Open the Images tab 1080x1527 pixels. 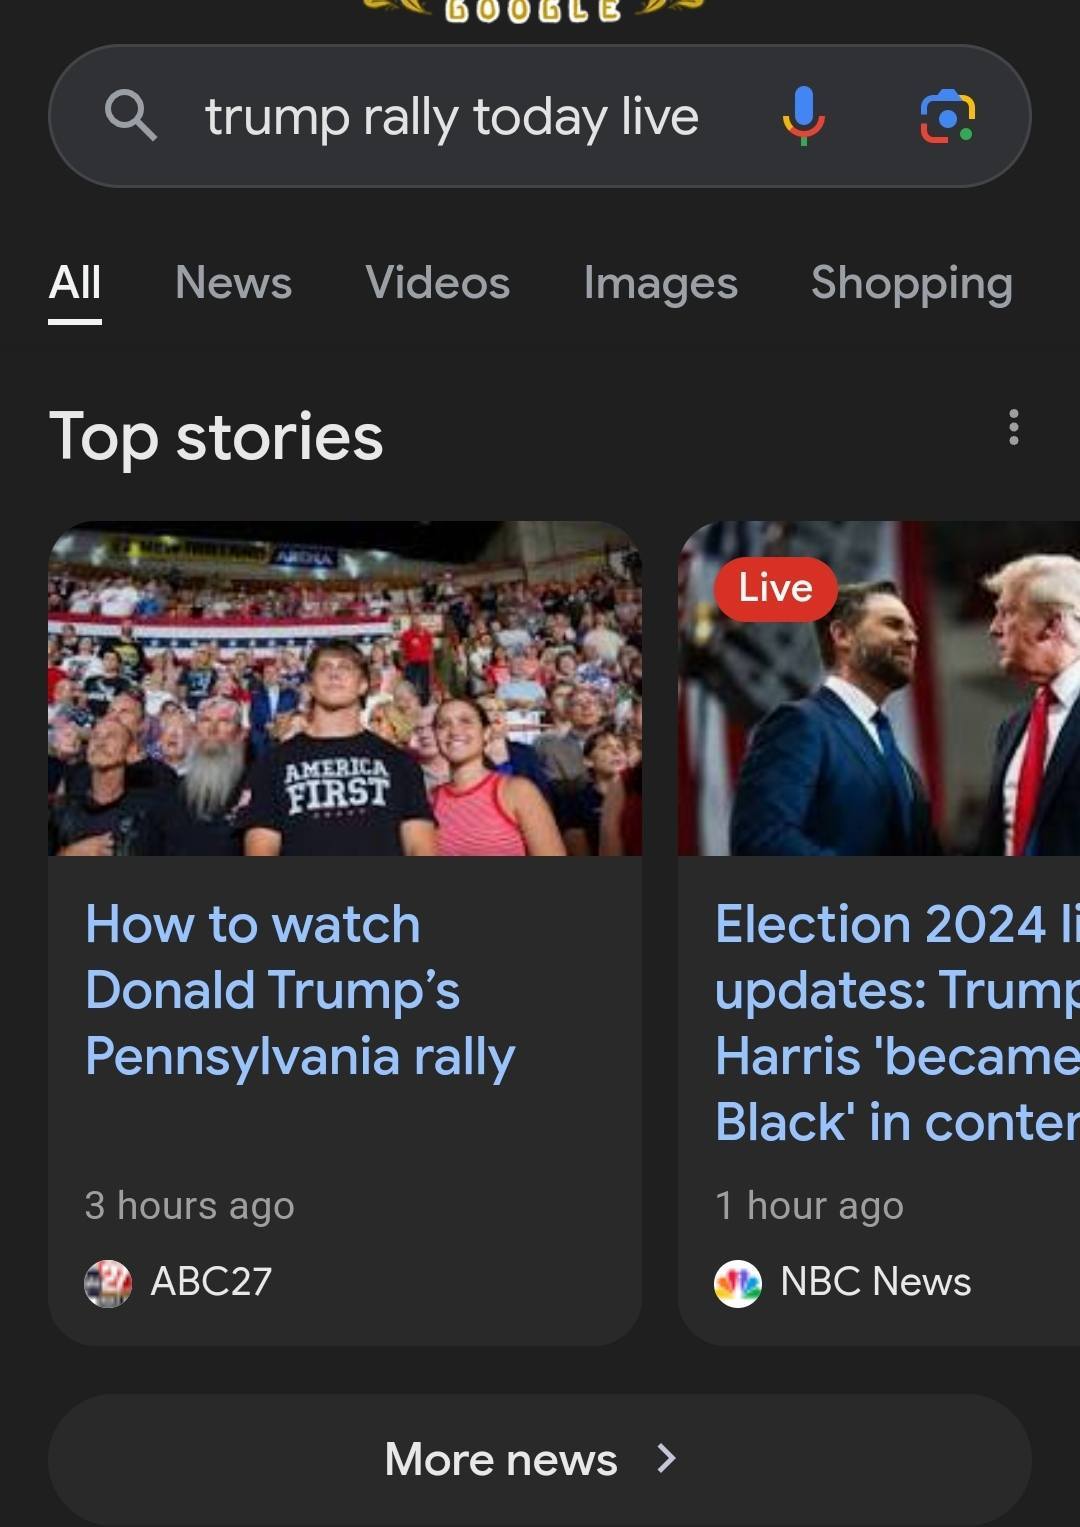click(660, 285)
